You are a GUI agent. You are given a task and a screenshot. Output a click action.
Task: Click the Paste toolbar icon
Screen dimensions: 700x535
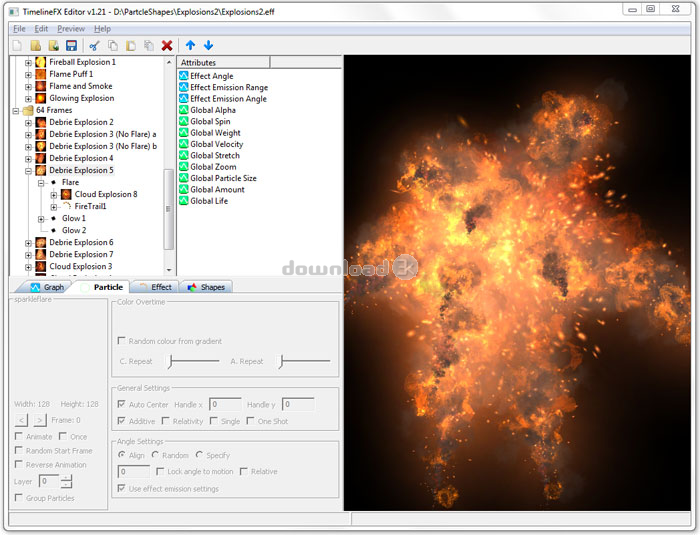[x=131, y=46]
